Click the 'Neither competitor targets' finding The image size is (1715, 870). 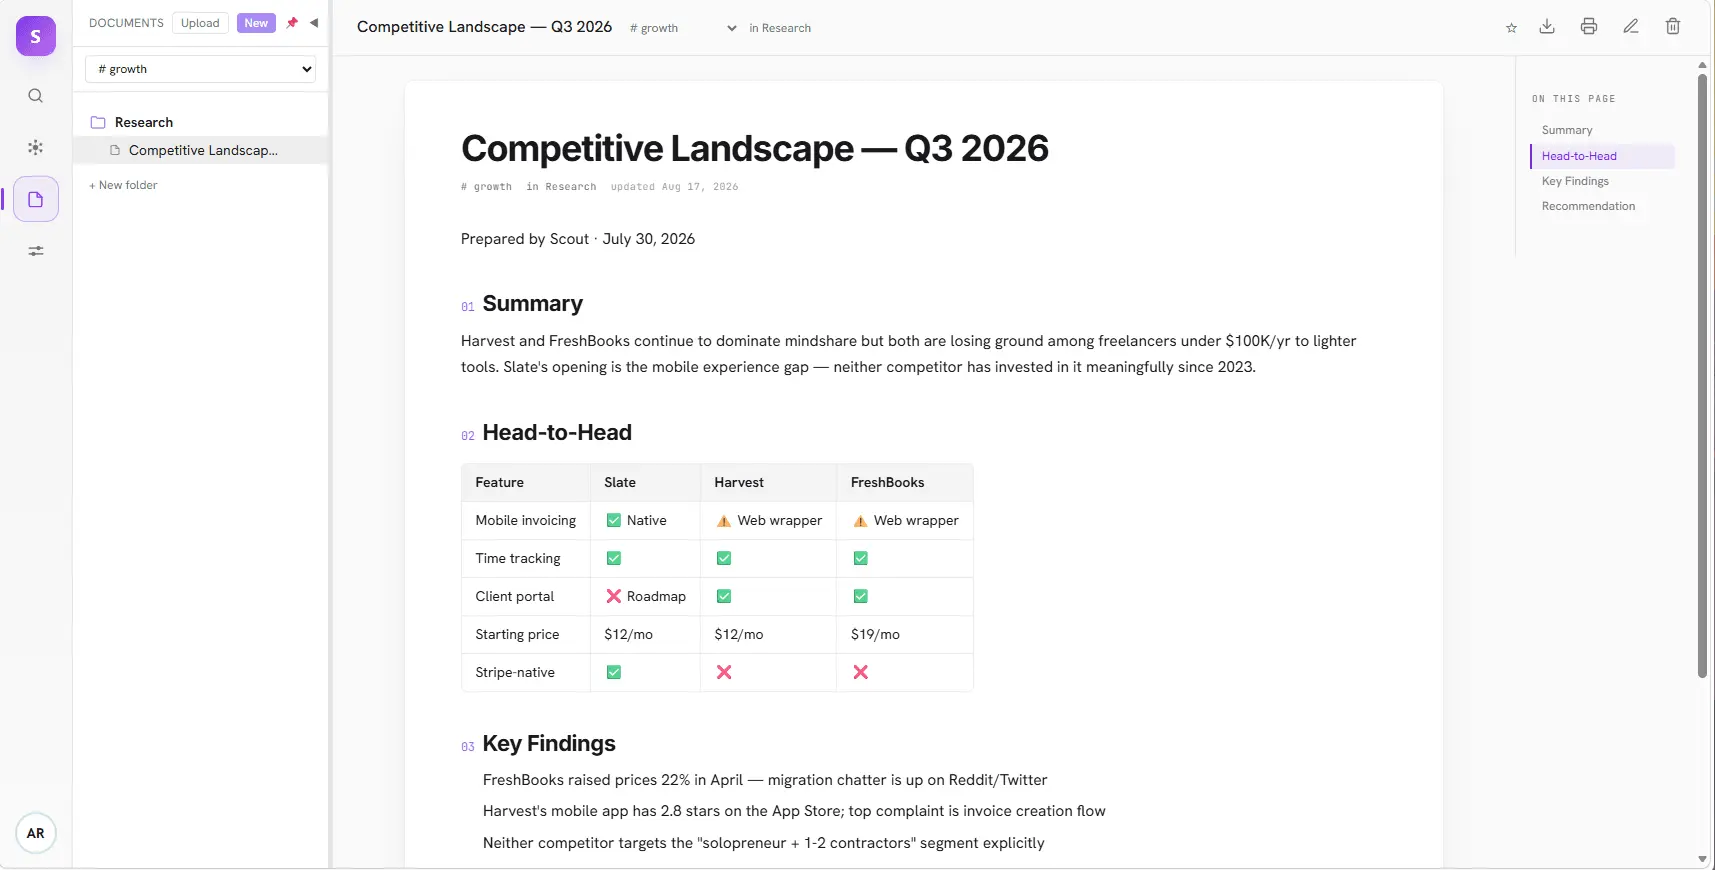click(x=763, y=843)
